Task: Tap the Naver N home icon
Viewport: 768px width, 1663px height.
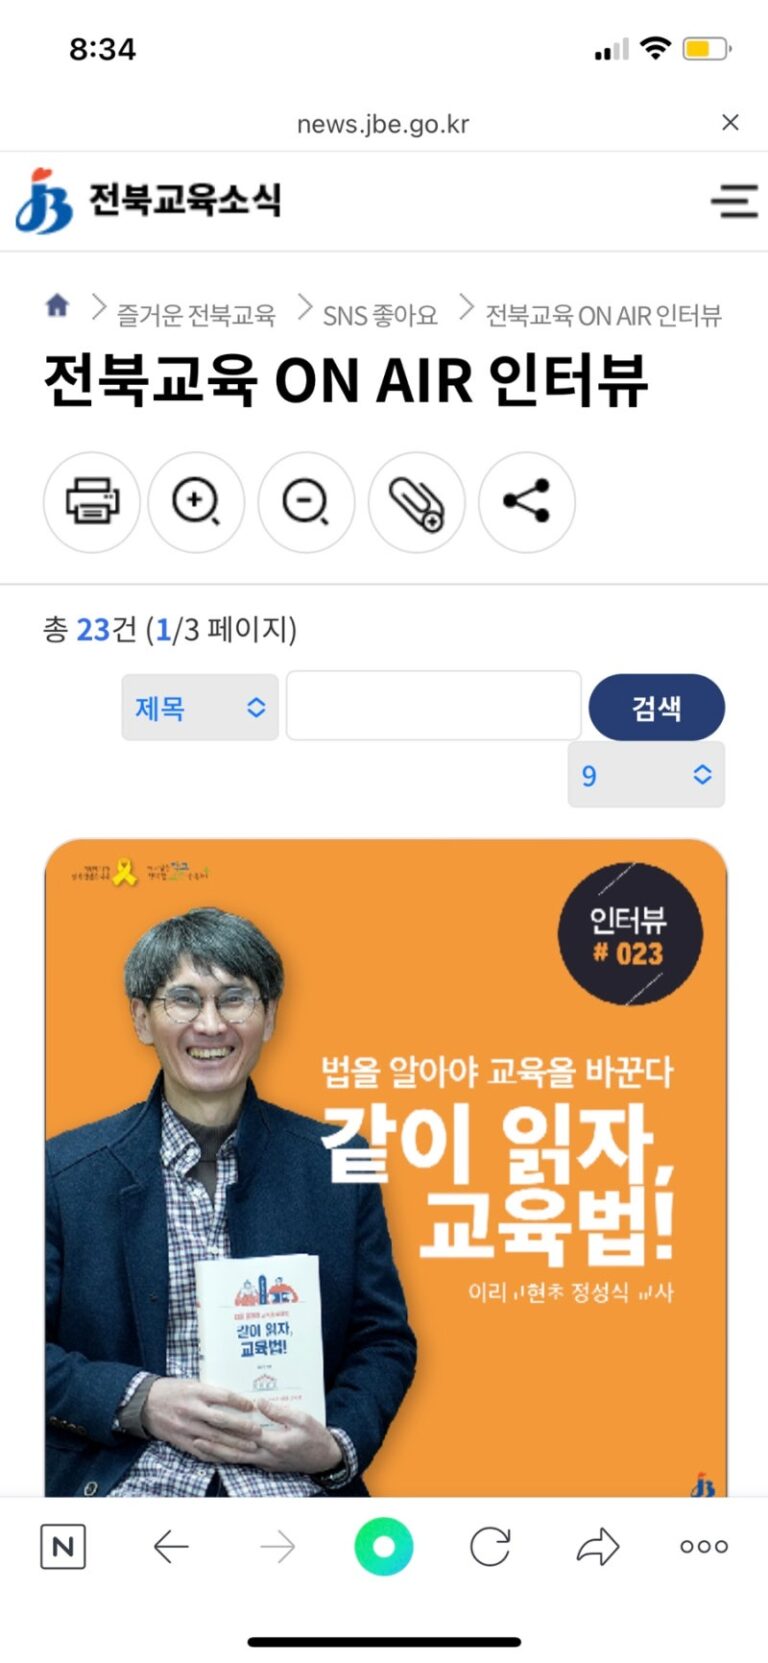Action: tap(63, 1547)
